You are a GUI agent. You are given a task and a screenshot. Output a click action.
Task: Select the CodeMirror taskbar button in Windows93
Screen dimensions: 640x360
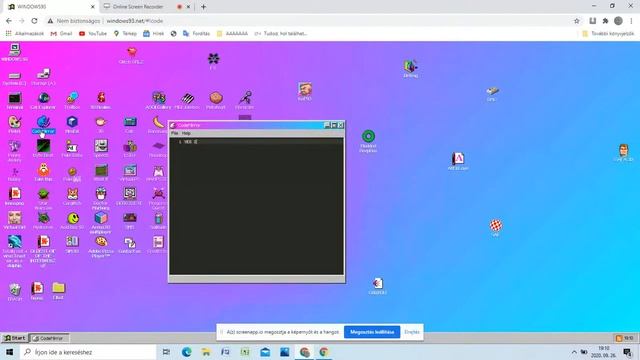[x=49, y=338]
